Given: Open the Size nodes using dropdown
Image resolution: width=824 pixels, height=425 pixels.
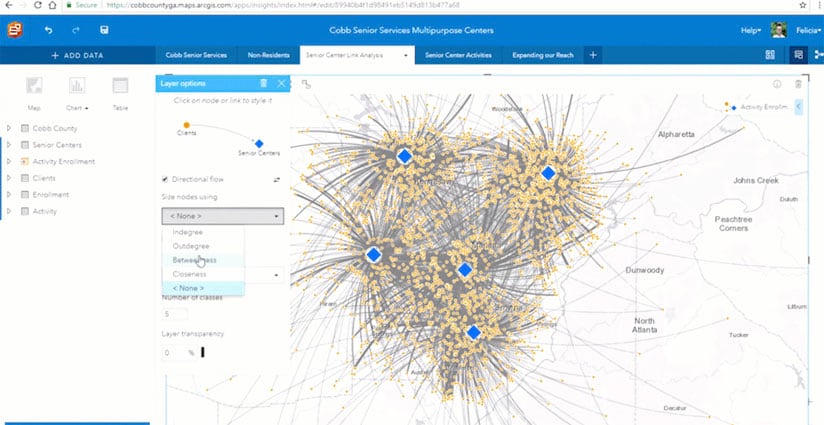Looking at the screenshot, I should pyautogui.click(x=223, y=216).
